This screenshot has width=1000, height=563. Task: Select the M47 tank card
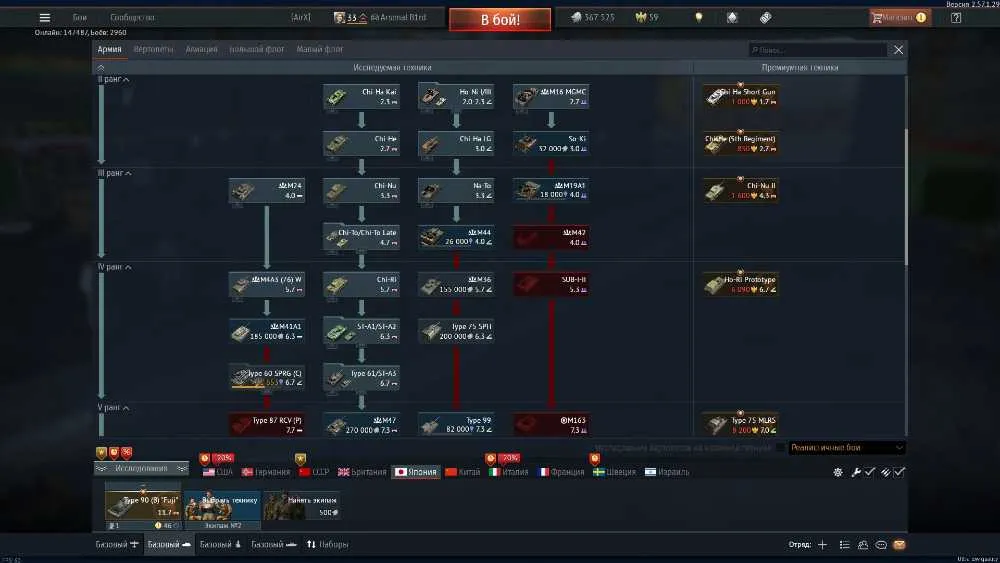click(x=362, y=425)
